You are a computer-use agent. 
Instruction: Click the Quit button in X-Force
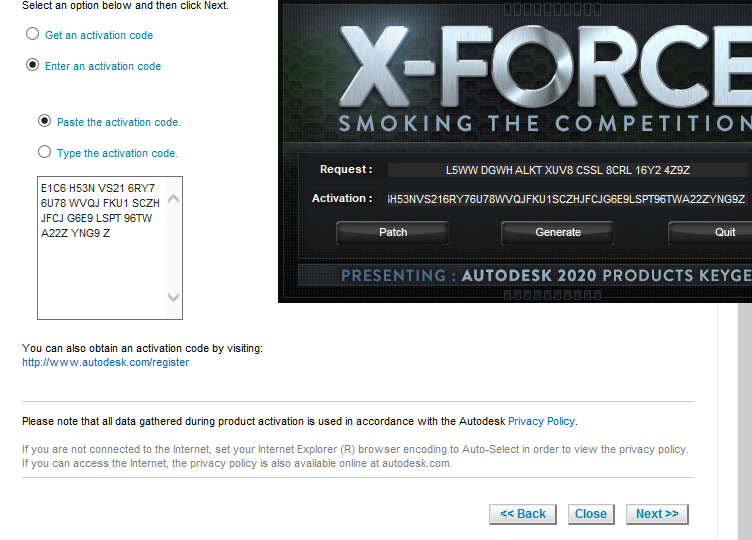pyautogui.click(x=710, y=233)
